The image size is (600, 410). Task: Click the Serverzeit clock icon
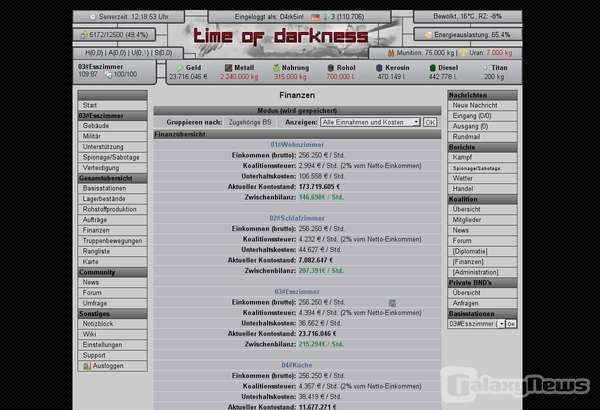pyautogui.click(x=93, y=17)
